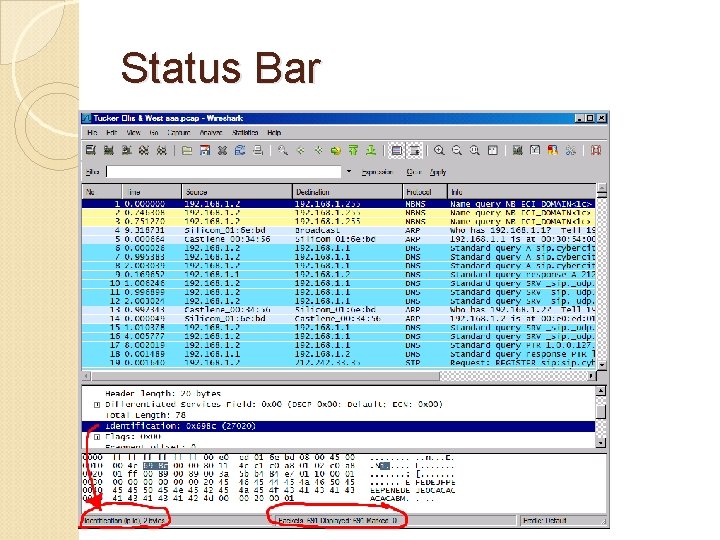Open the Statistics menu

[245, 132]
